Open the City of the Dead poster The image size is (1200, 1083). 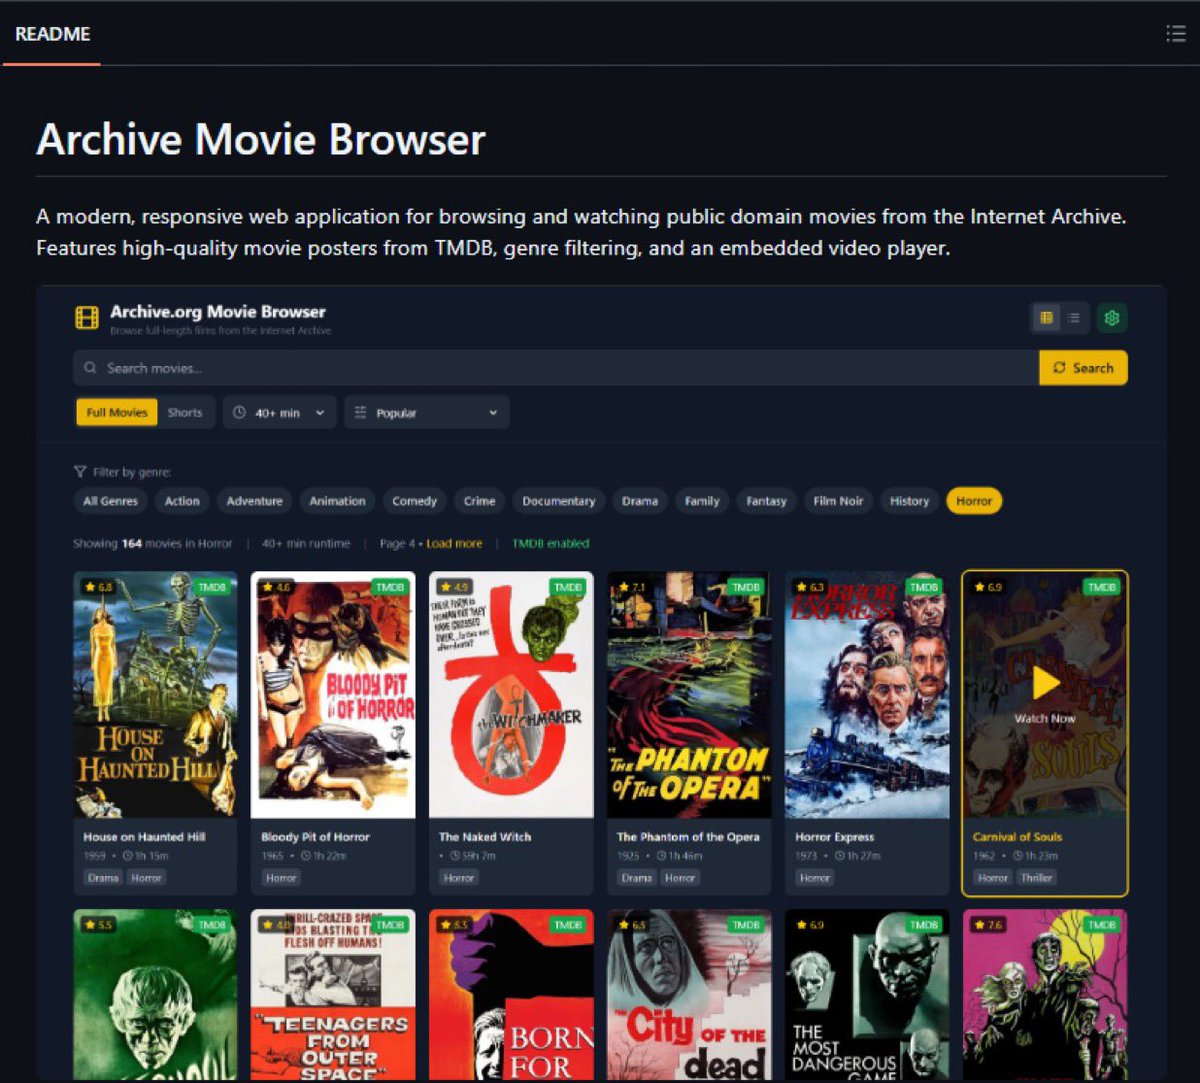tap(689, 994)
